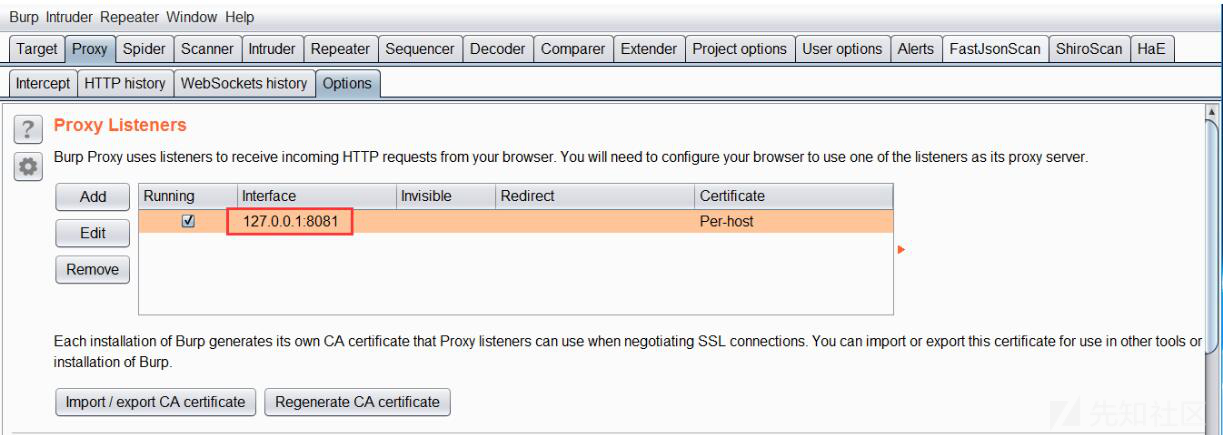Open the Intruder menu in the menu bar
This screenshot has height=435, width=1223.
70,17
